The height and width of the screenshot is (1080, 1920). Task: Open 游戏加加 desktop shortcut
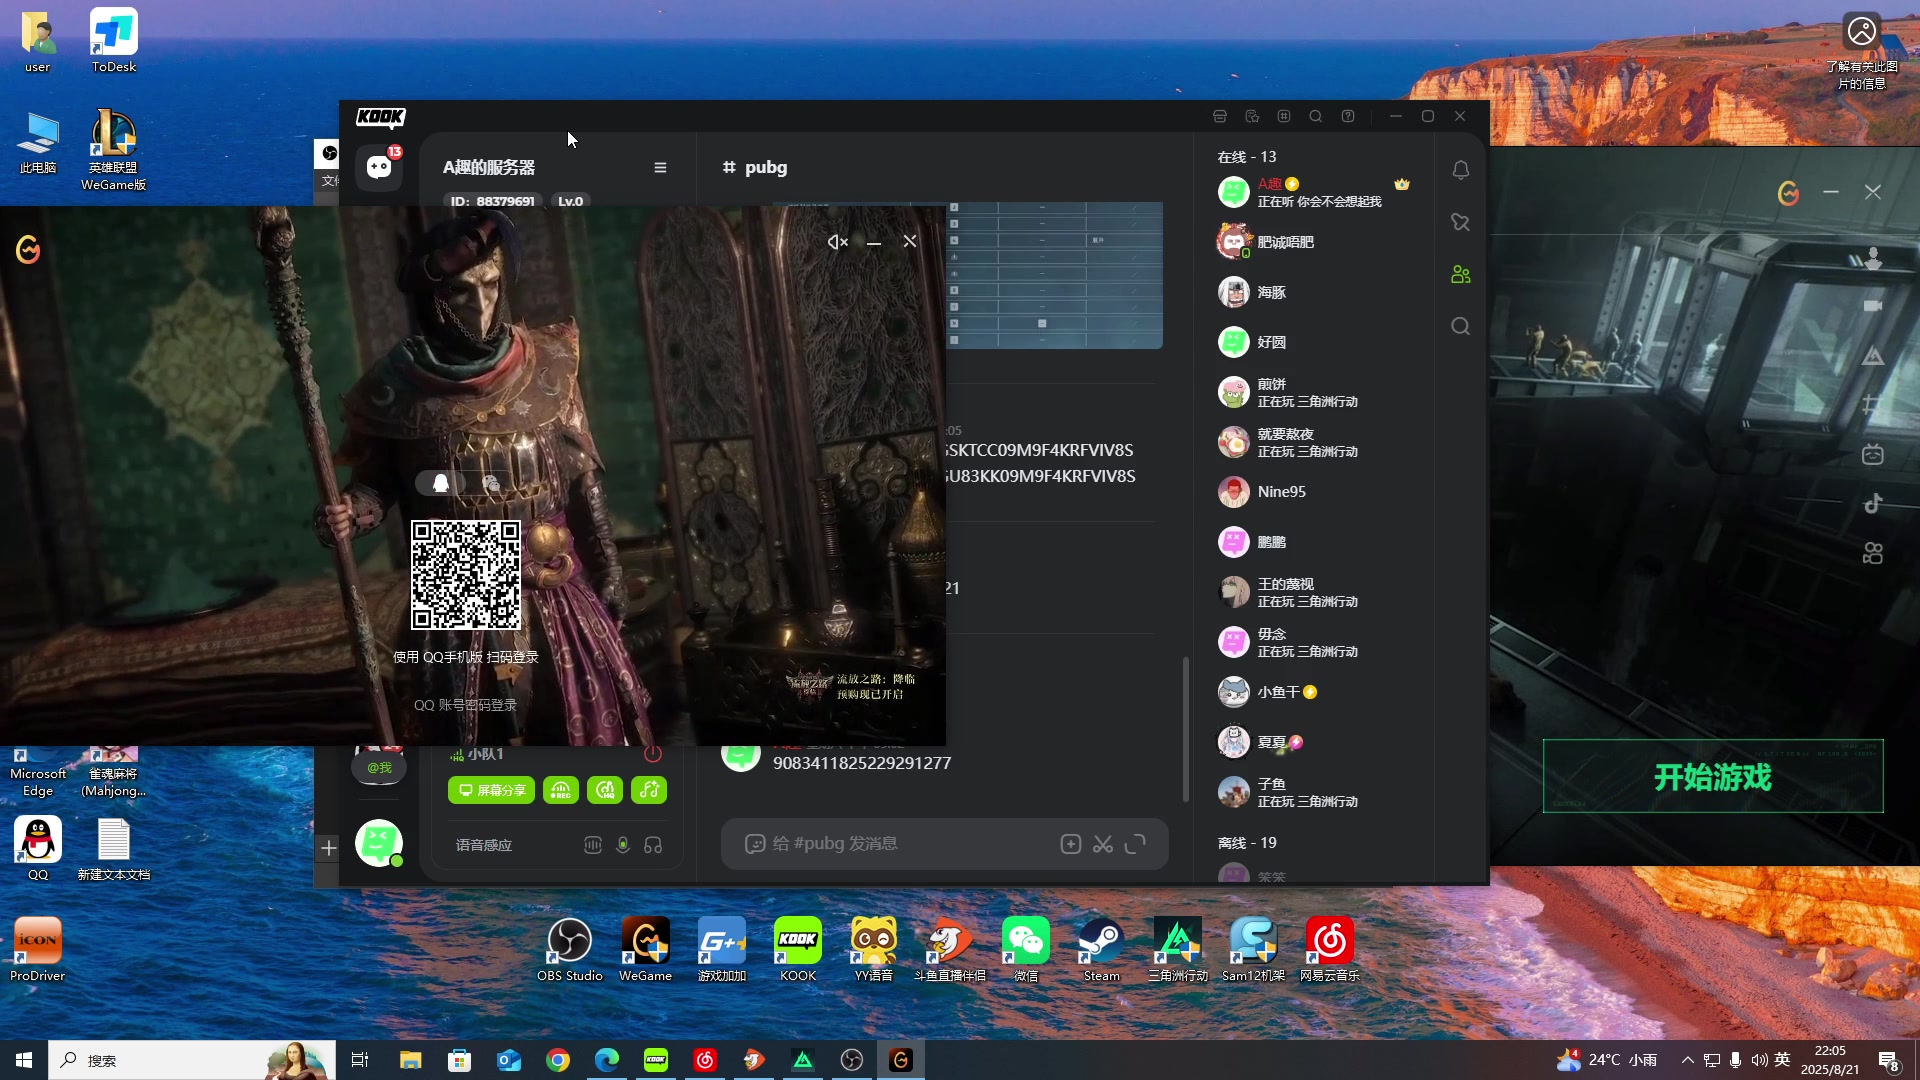click(x=722, y=949)
